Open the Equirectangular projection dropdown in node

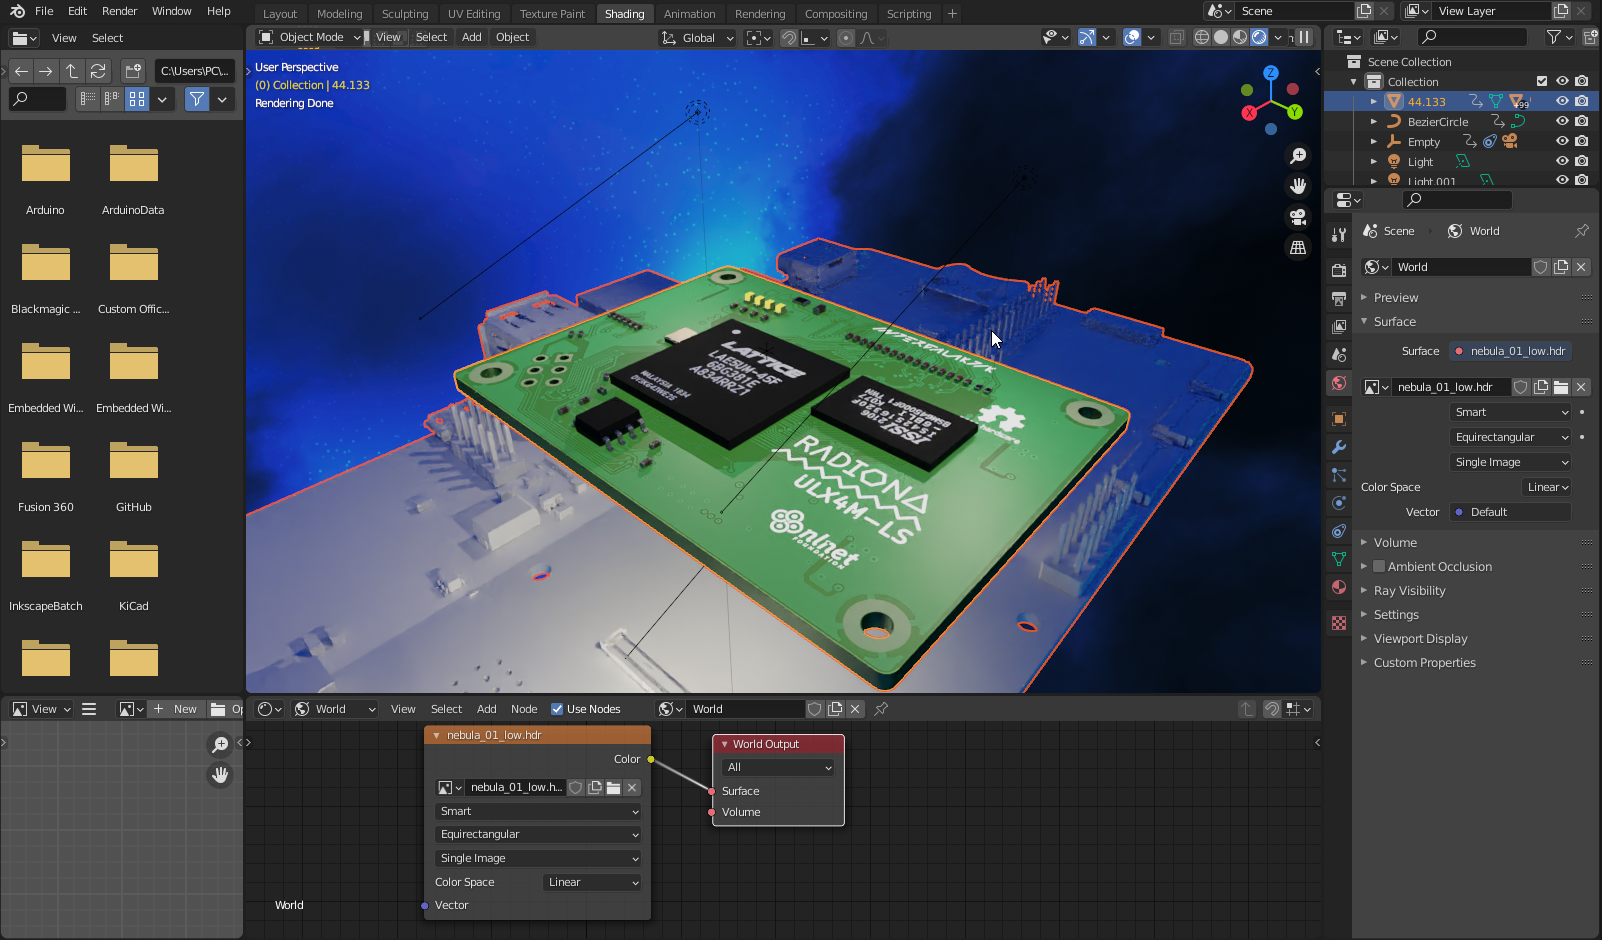(538, 834)
